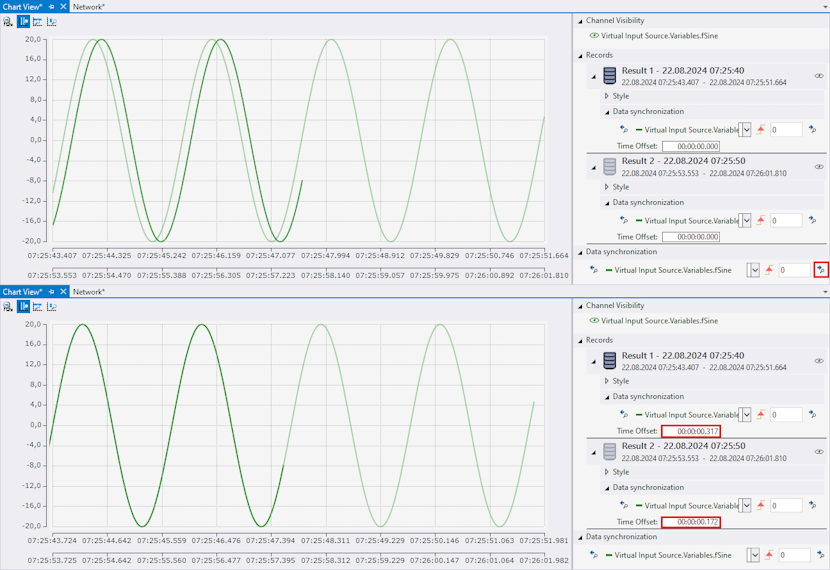830x570 pixels.
Task: Click search-previous icon for Result 2, upper pane
Action: coord(624,220)
